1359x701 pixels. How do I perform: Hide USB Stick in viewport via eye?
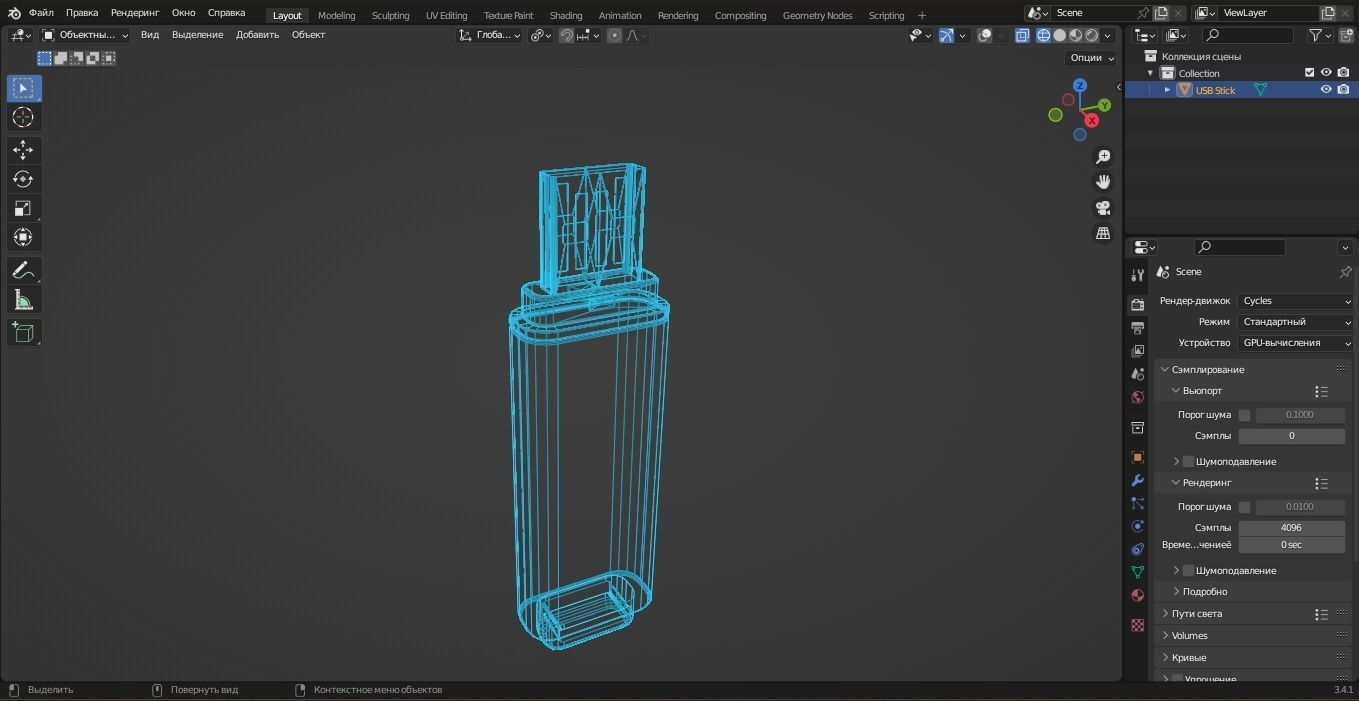click(1326, 90)
